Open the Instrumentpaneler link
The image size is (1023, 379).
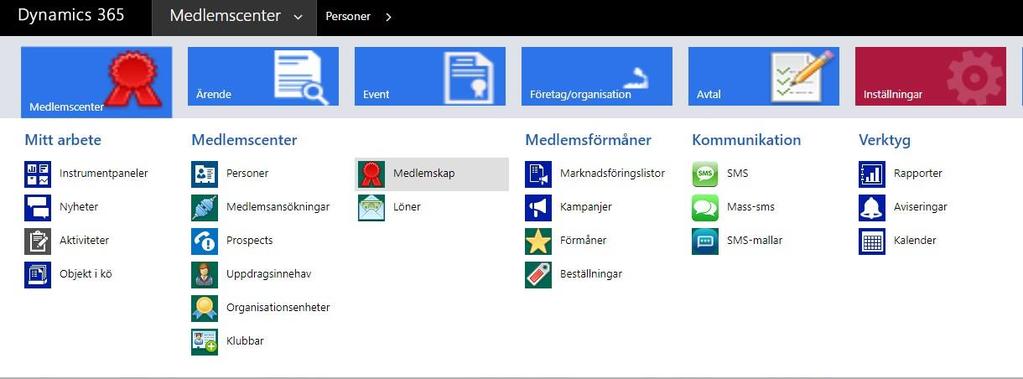pos(104,174)
